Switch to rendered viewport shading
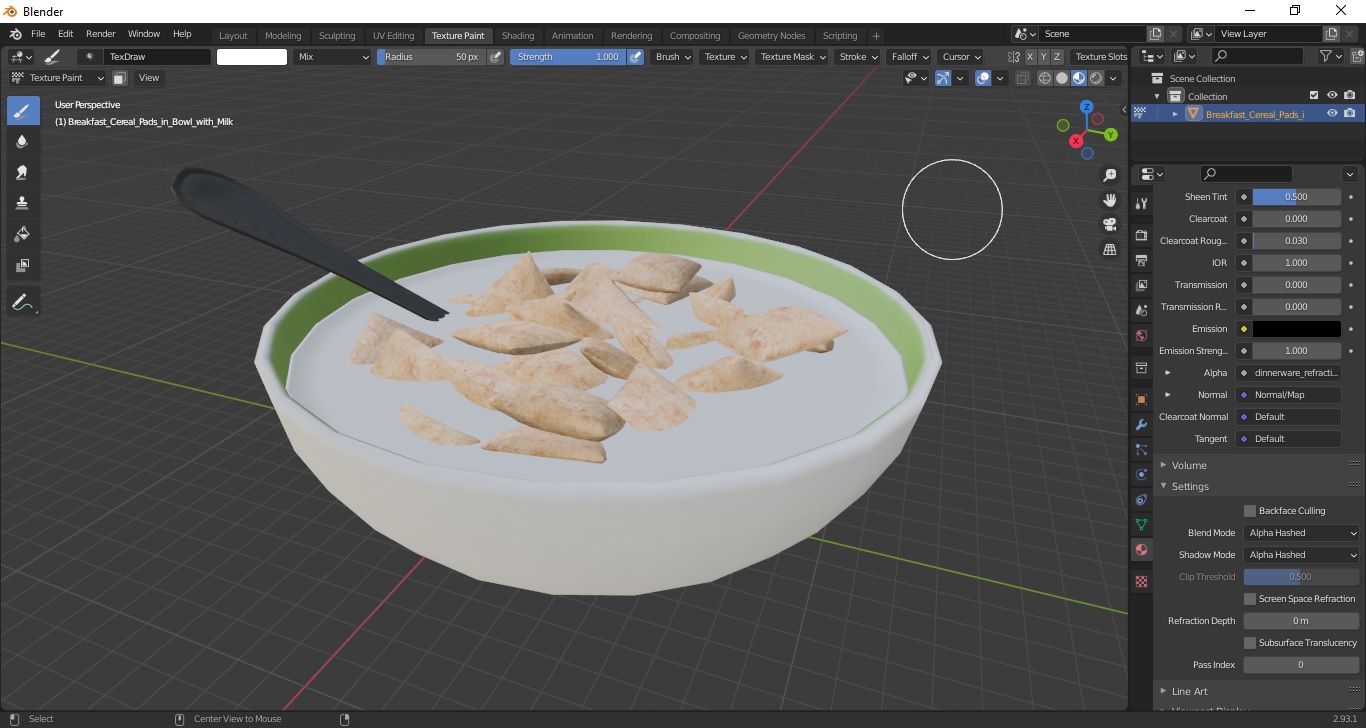The height and width of the screenshot is (728, 1366). [x=1096, y=78]
